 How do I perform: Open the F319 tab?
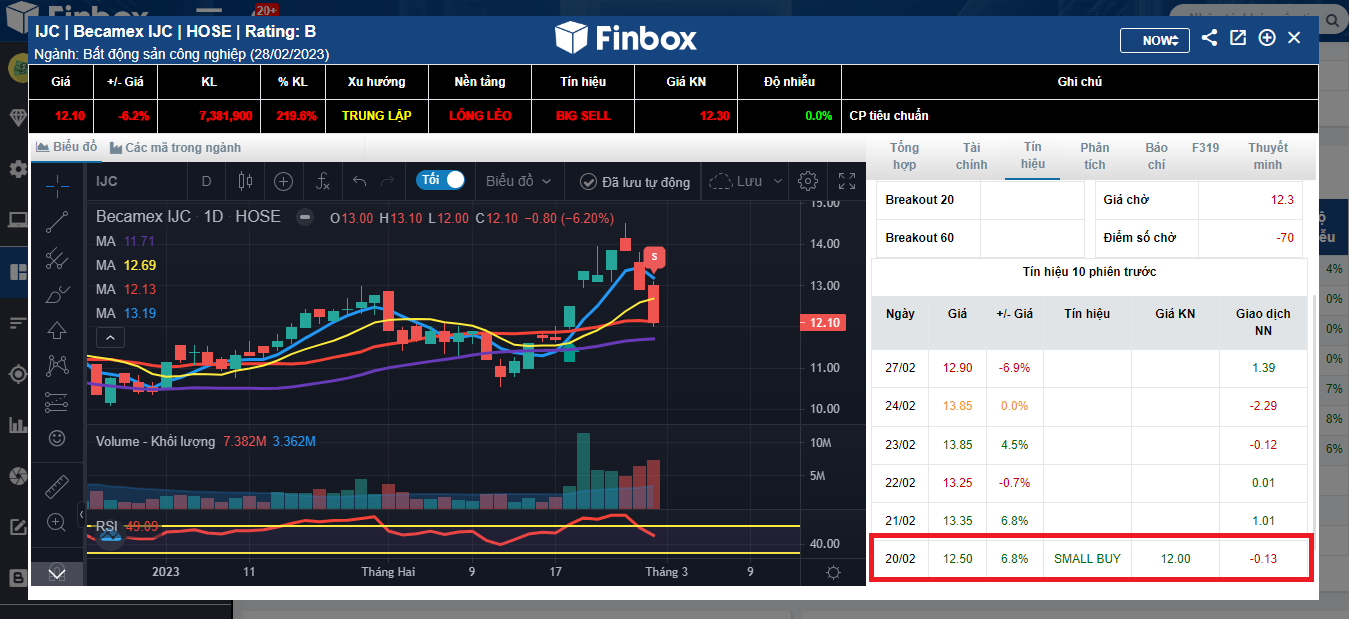tap(1206, 148)
